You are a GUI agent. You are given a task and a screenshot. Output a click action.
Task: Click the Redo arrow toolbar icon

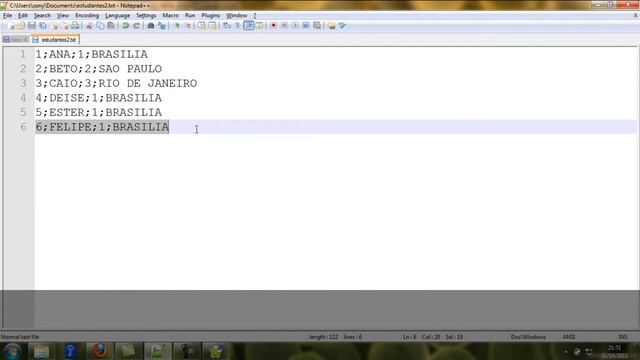pyautogui.click(x=136, y=26)
